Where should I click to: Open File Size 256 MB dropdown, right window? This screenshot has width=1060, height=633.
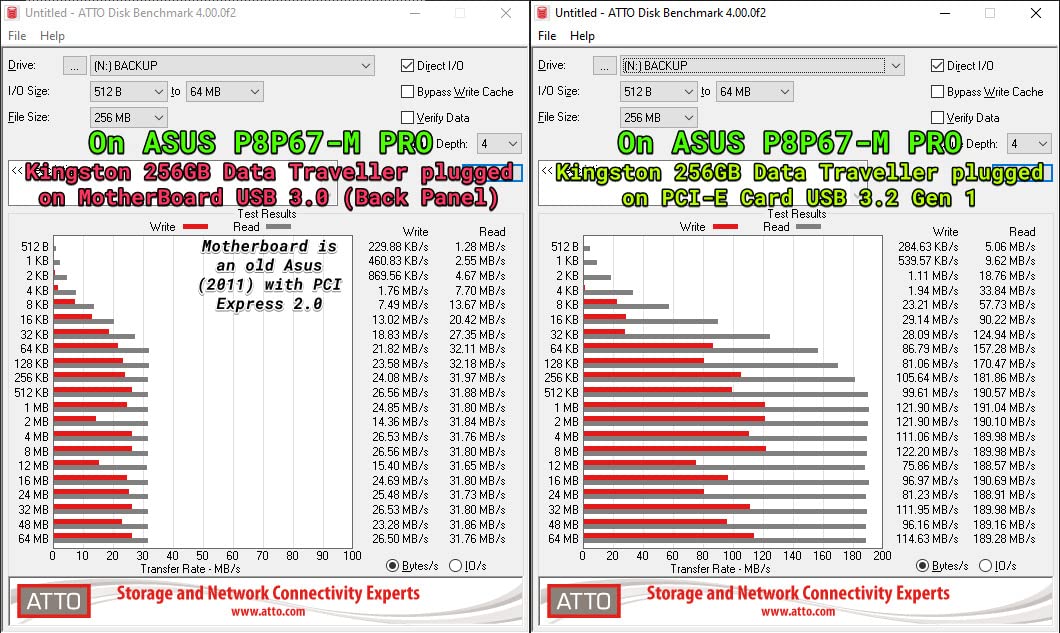click(x=658, y=118)
